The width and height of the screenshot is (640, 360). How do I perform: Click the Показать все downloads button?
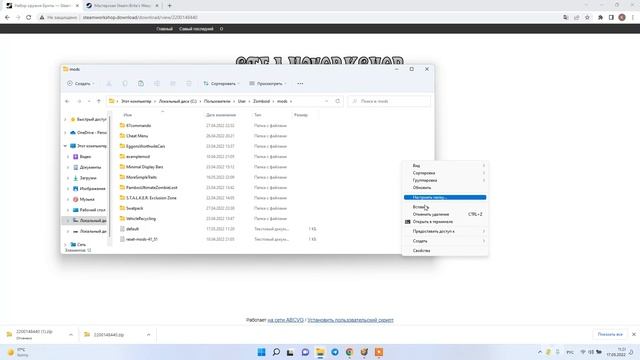[610, 335]
